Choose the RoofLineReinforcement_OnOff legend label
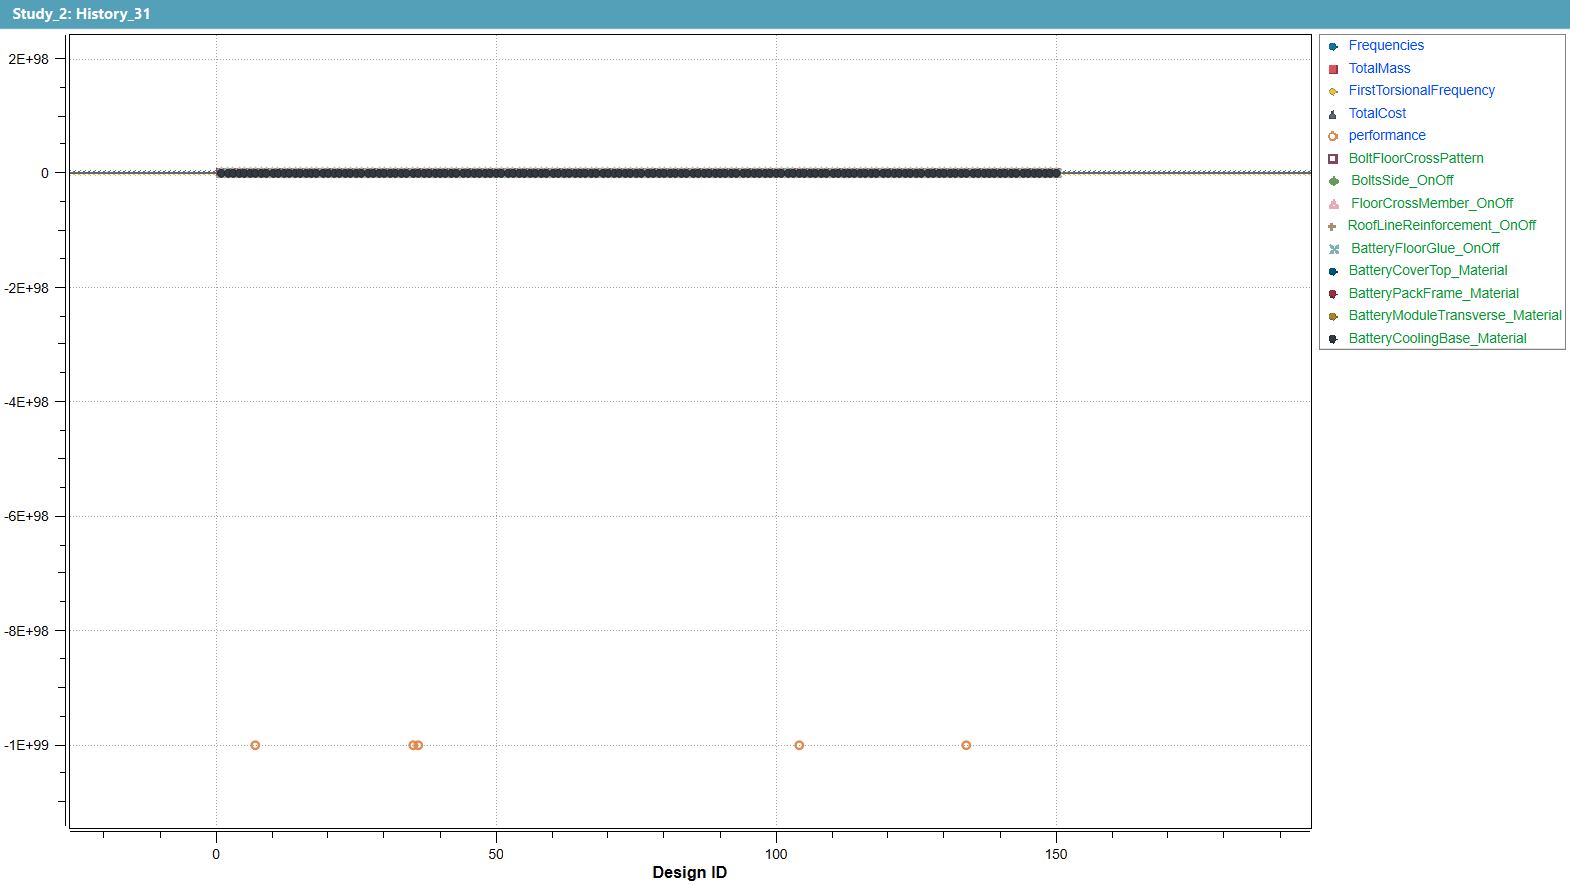Image resolution: width=1570 pixels, height=885 pixels. point(1442,225)
